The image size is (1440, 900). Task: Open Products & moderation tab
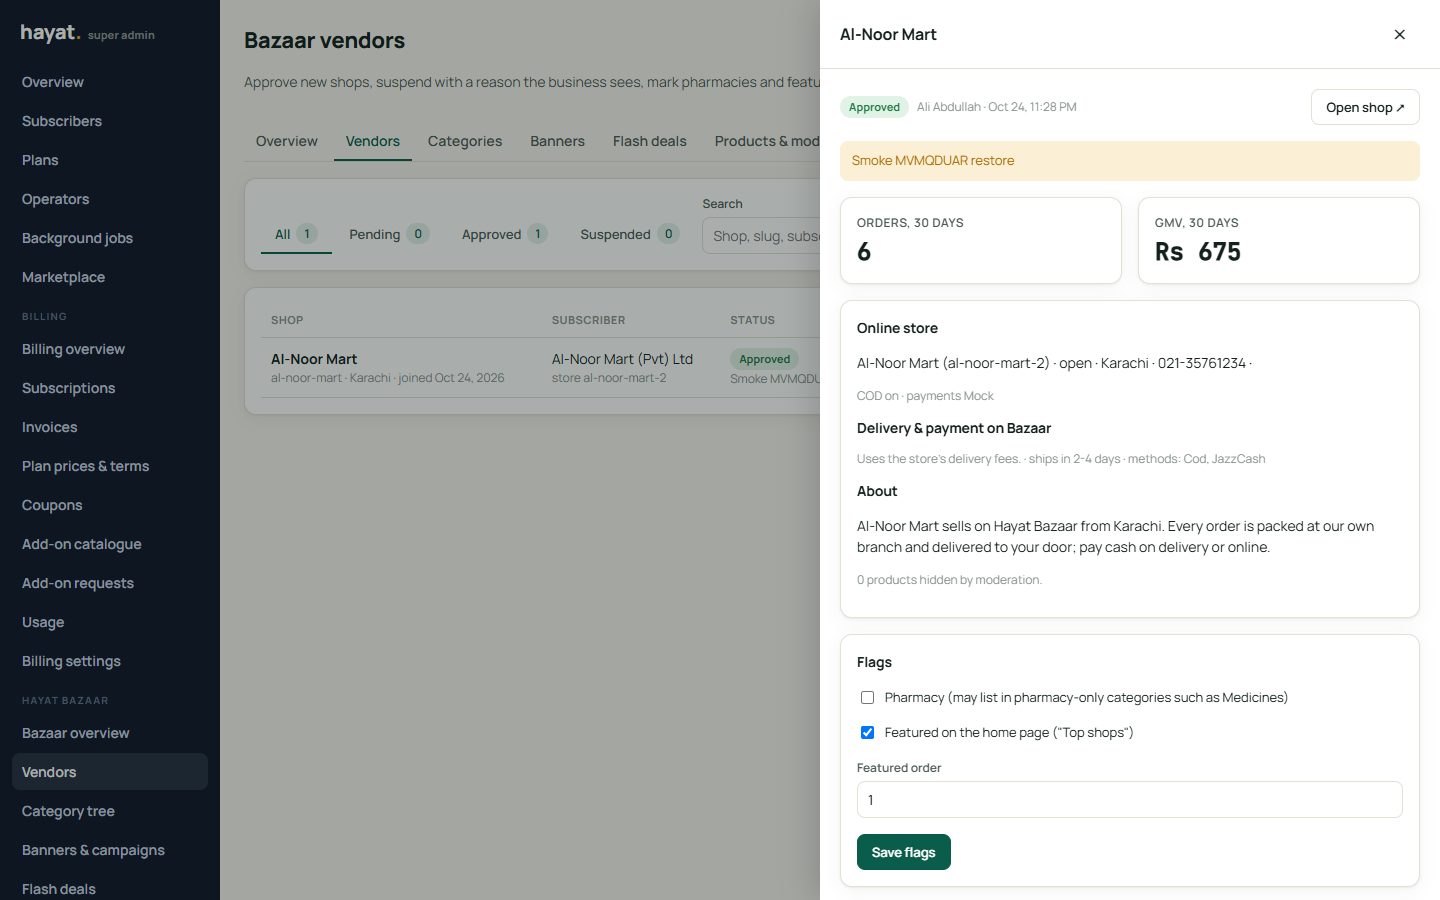coord(767,141)
